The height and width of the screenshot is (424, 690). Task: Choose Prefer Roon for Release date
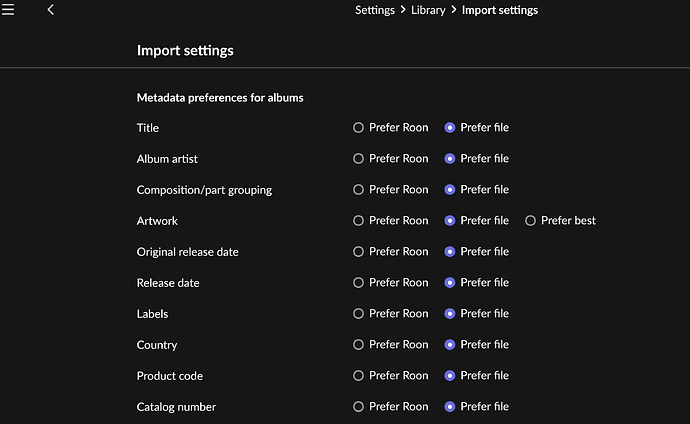[359, 283]
